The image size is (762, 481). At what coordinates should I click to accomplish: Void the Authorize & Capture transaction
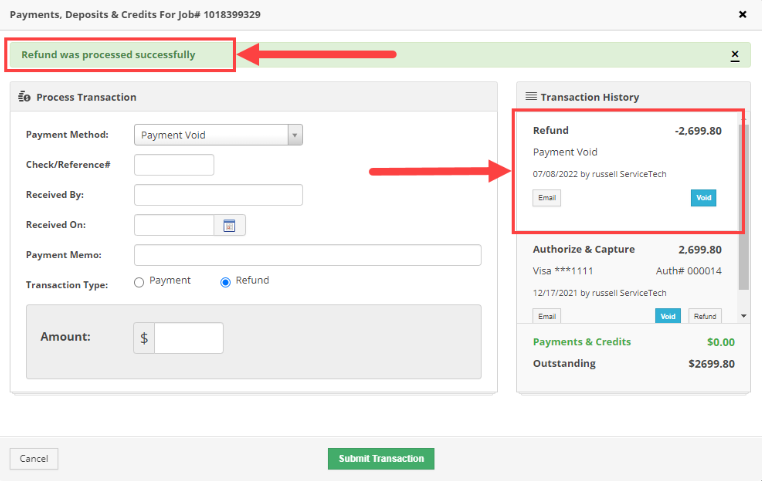pyautogui.click(x=668, y=316)
